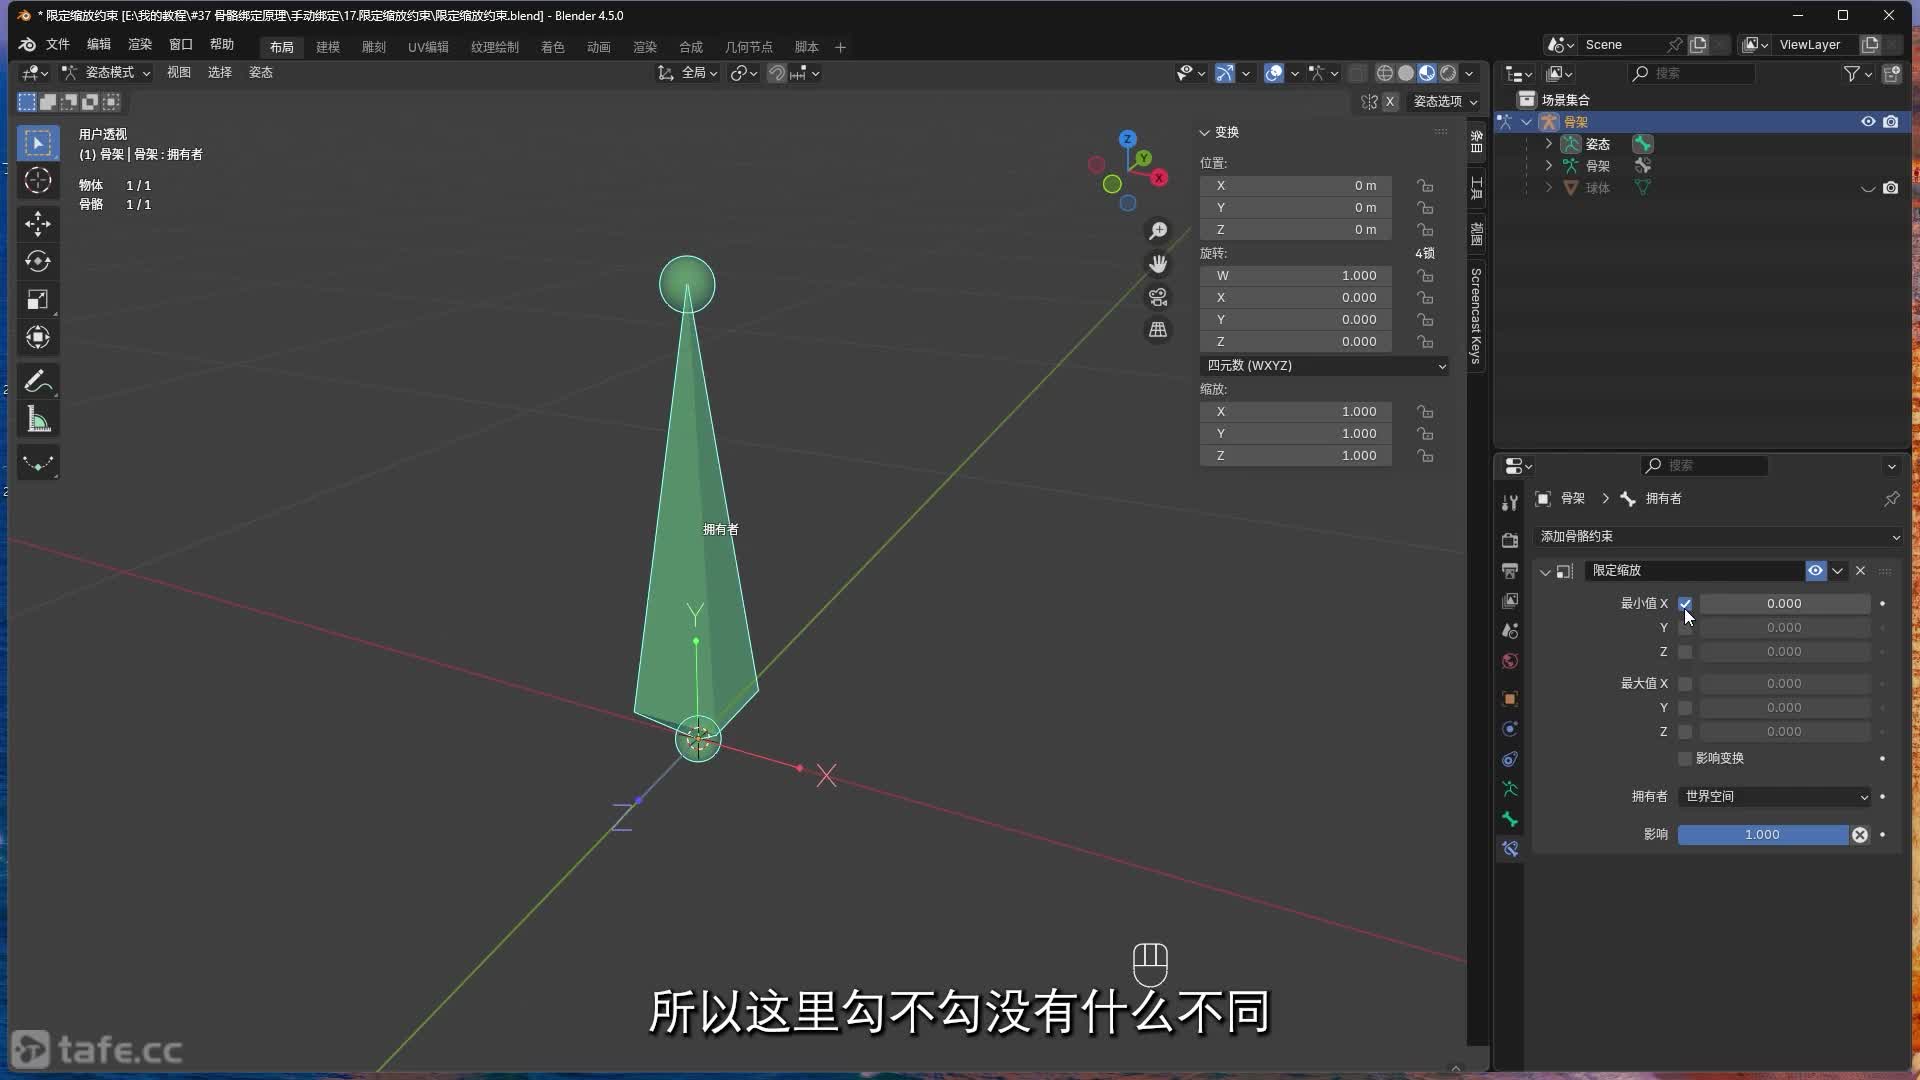1920x1080 pixels.
Task: Click the 缩放 Y value field
Action: coord(1296,434)
